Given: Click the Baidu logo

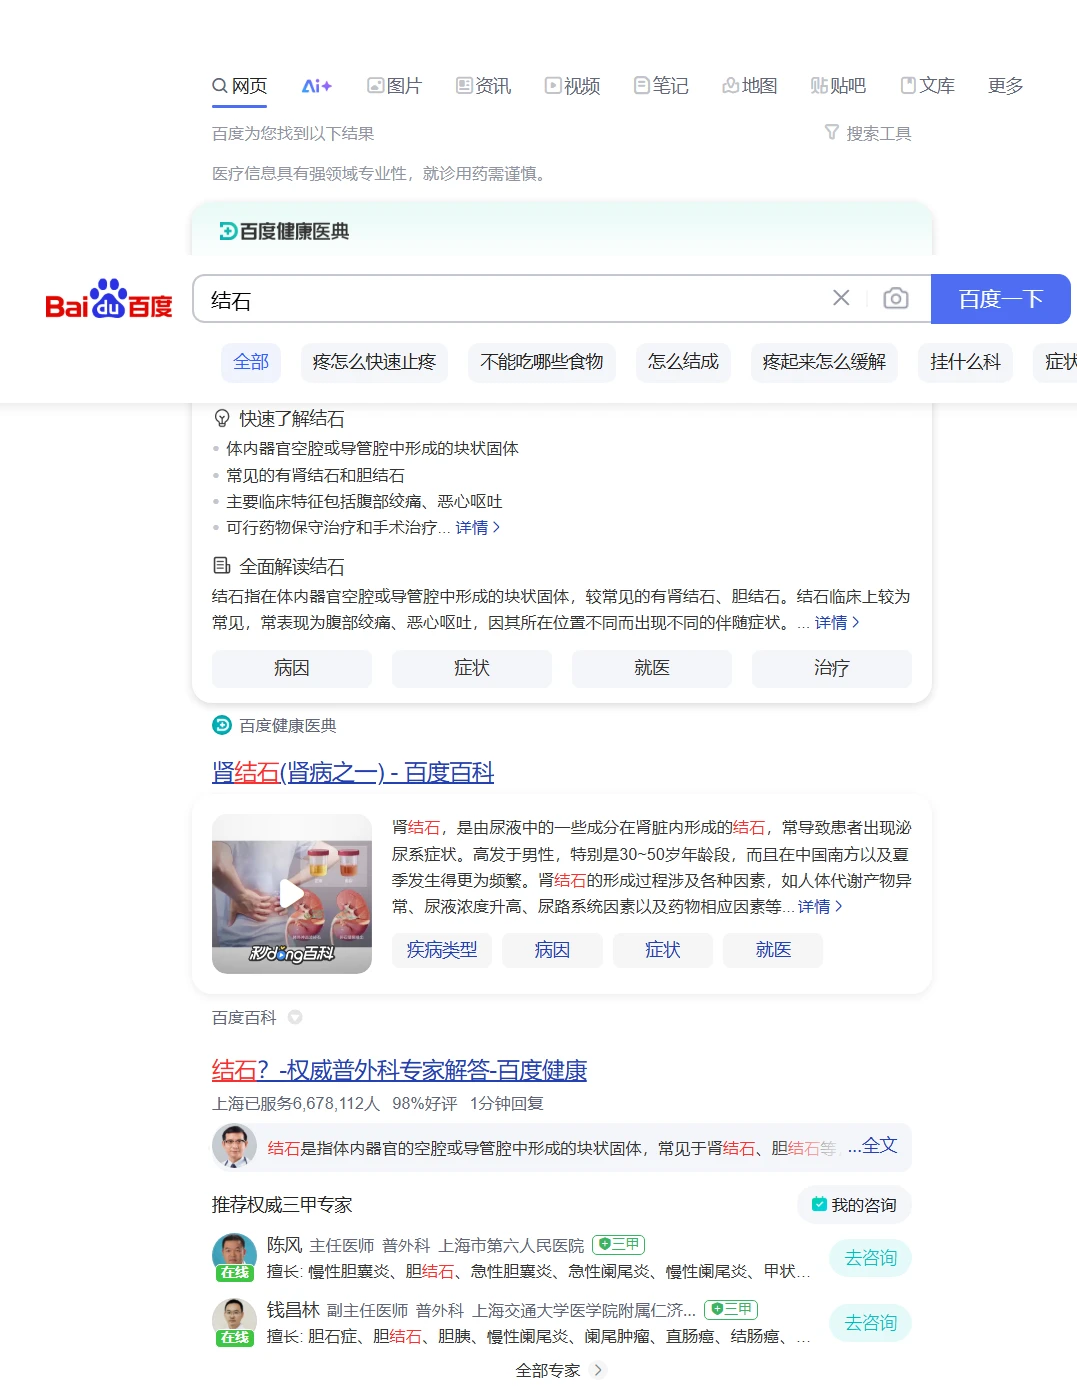Looking at the screenshot, I should [108, 299].
